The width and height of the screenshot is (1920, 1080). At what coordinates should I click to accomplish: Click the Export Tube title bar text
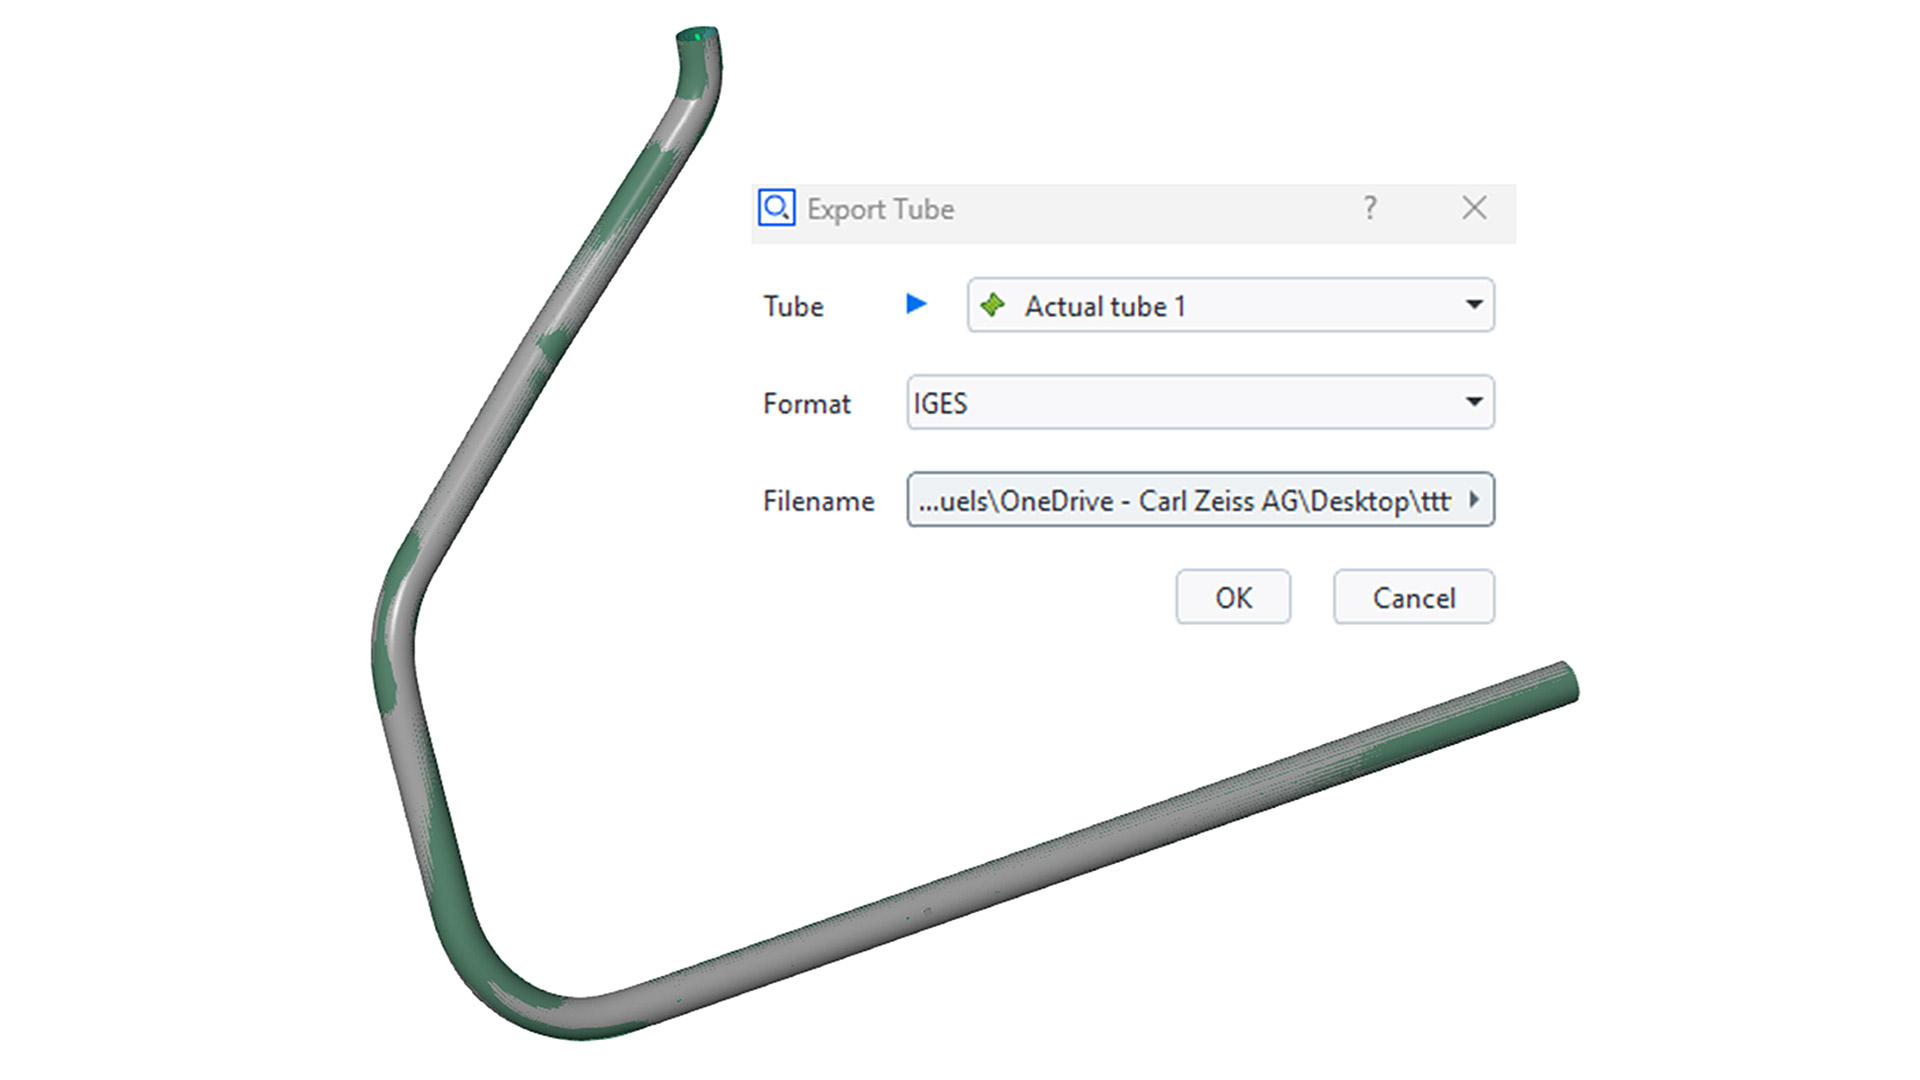coord(880,209)
